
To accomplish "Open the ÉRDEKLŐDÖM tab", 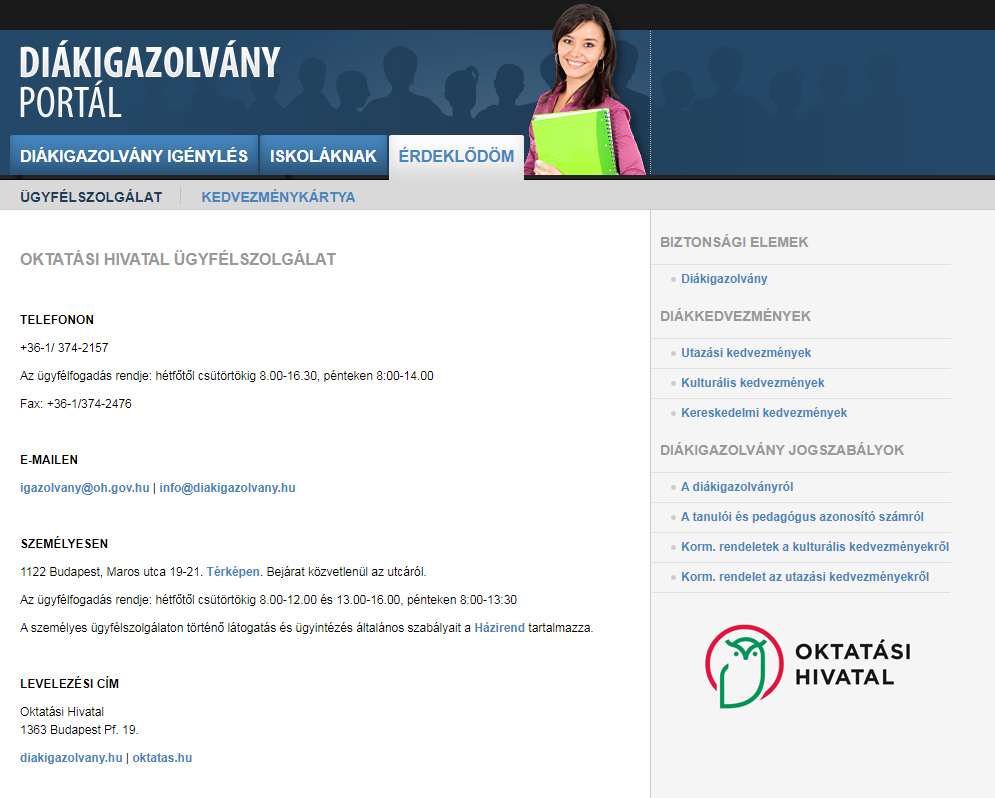I will point(456,156).
